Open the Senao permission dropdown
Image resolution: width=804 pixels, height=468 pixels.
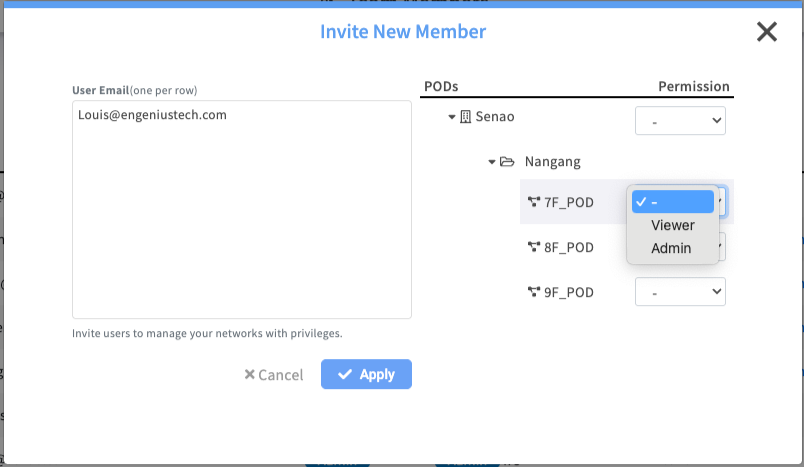pyautogui.click(x=680, y=121)
